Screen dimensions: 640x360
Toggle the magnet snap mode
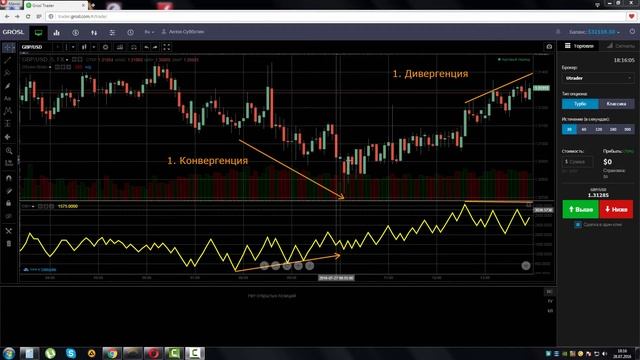click(9, 178)
